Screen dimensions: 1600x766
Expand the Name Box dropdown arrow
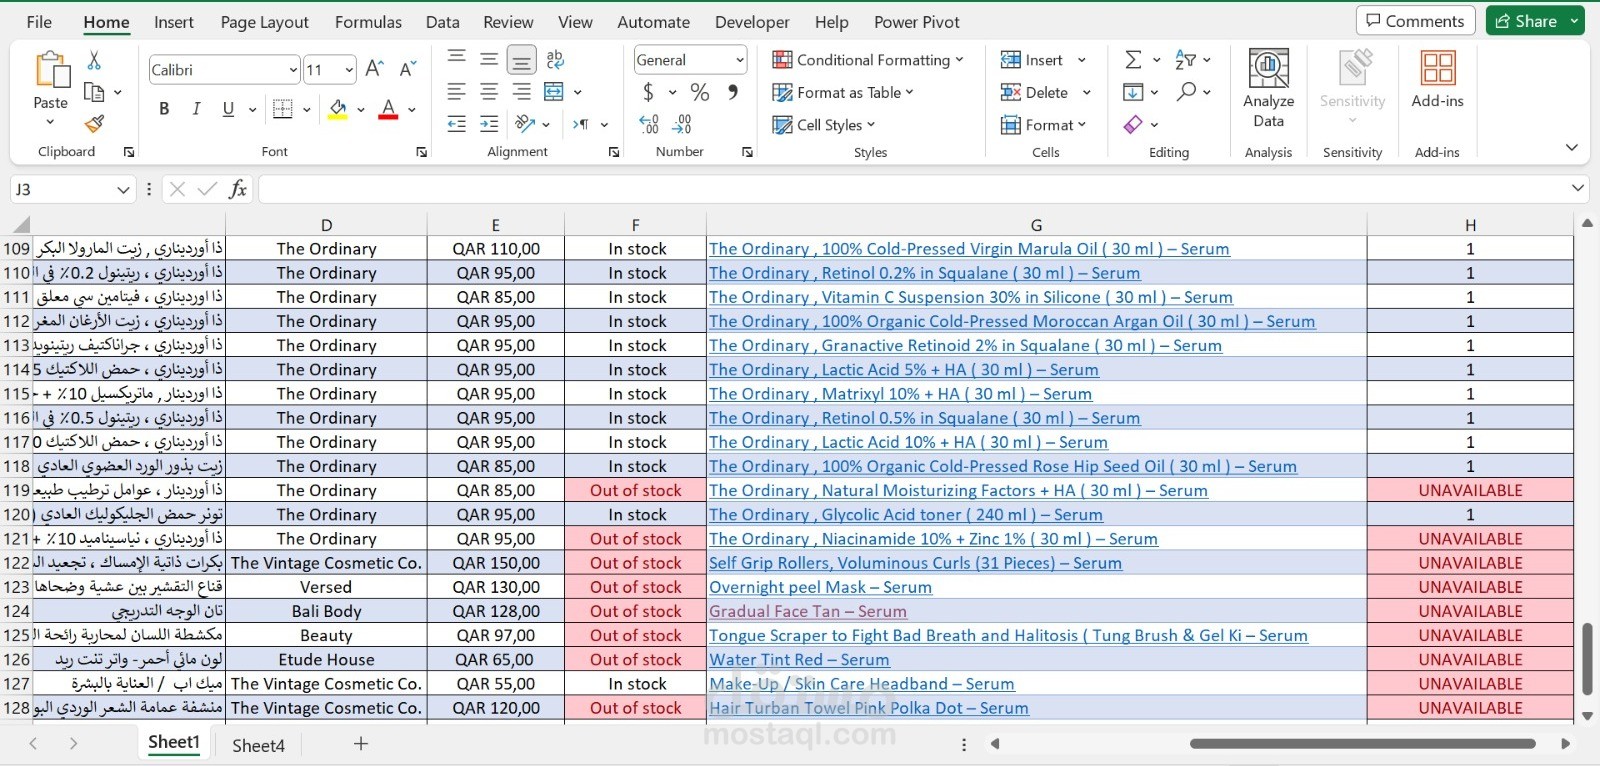123,189
